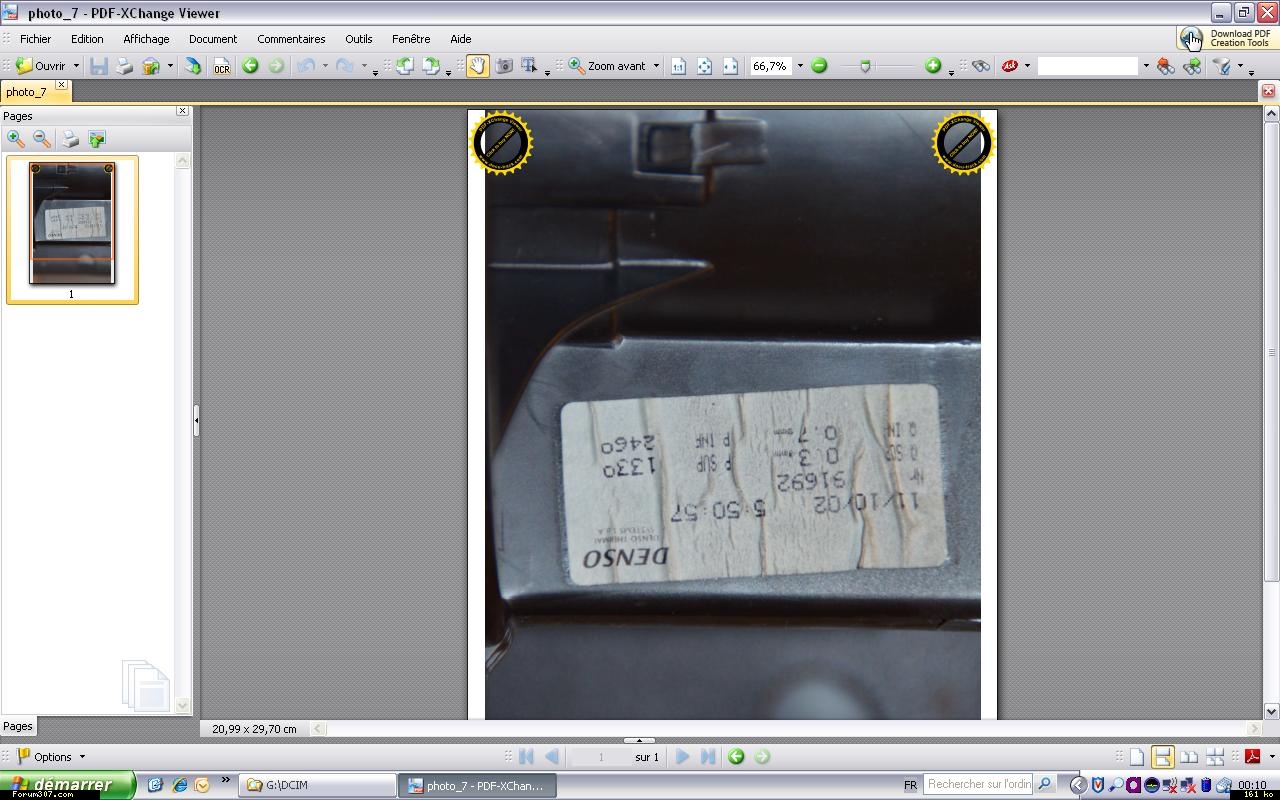1280x800 pixels.
Task: Expand the email icon's dropdown arrow
Action: point(170,66)
